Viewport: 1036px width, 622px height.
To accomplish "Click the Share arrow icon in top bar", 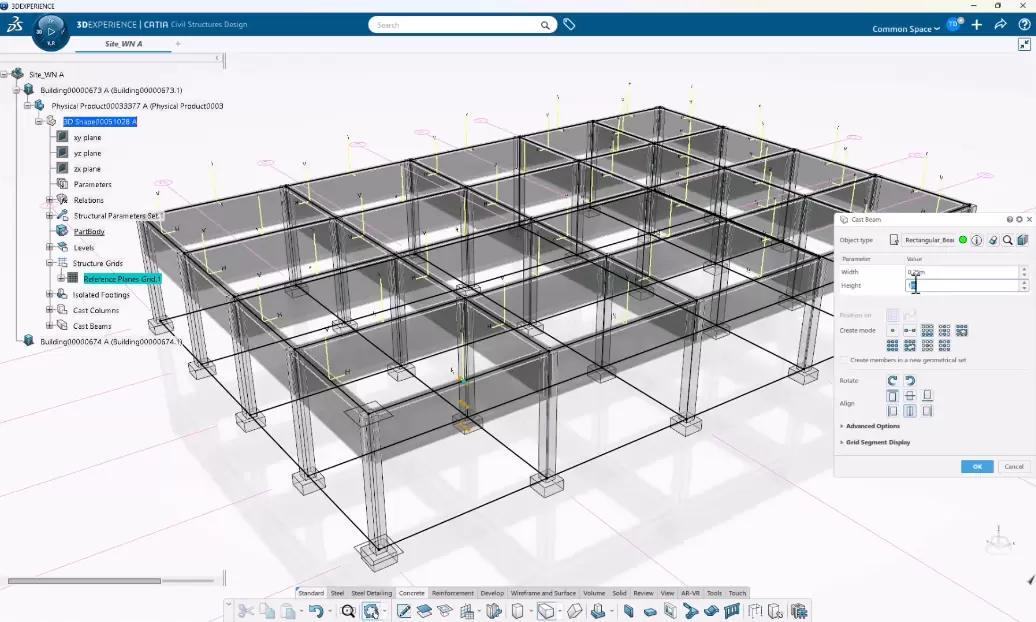I will [x=999, y=25].
